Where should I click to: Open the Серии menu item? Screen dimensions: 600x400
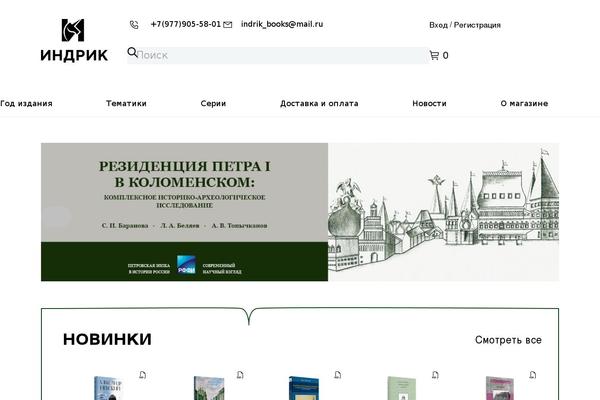[x=213, y=103]
